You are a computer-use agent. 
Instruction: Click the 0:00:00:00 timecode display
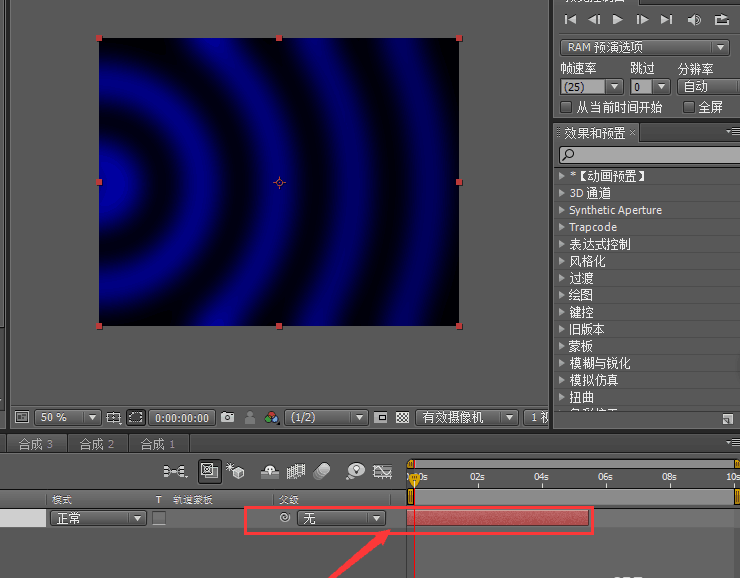182,418
